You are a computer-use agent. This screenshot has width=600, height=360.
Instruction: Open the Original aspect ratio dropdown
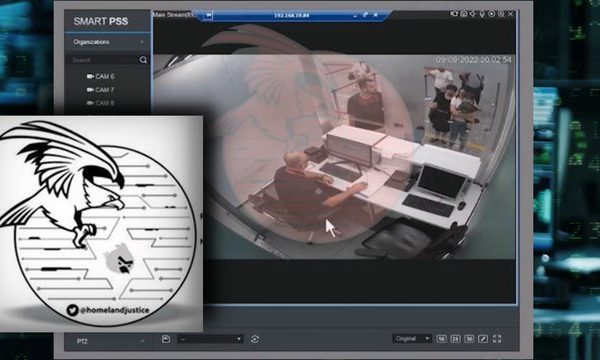tap(412, 339)
